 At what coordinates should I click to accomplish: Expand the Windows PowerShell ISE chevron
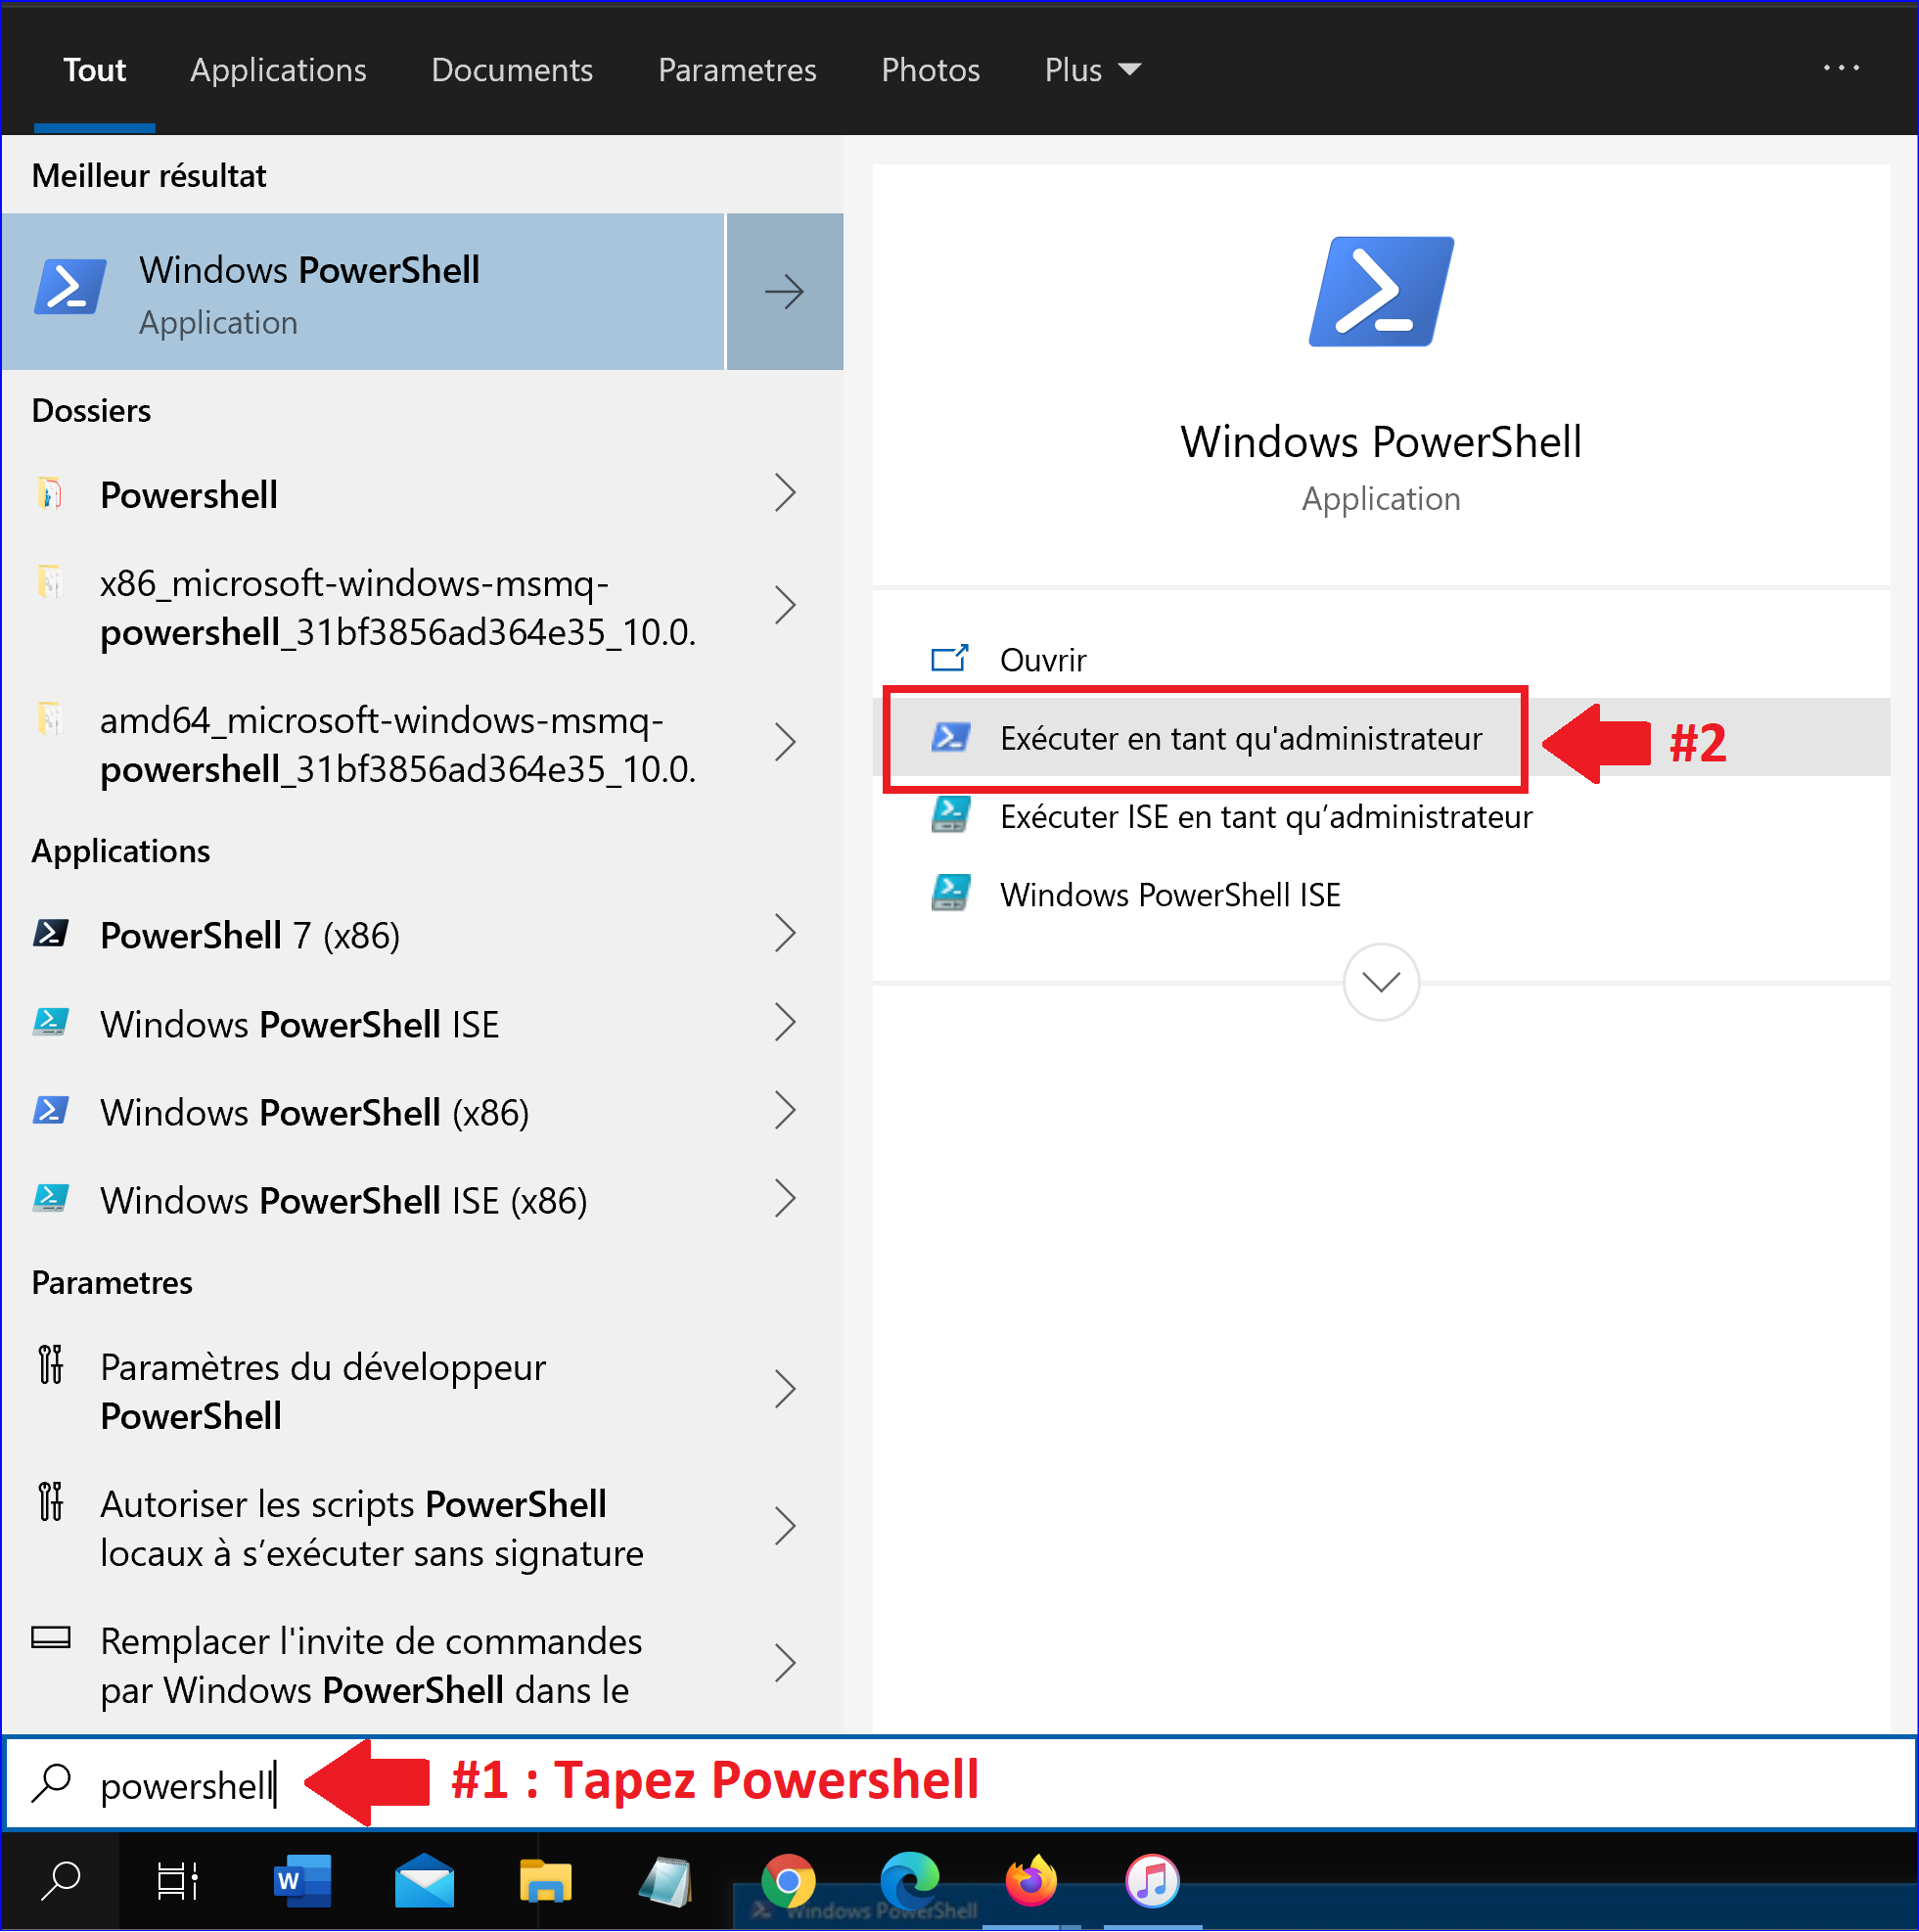786,1022
